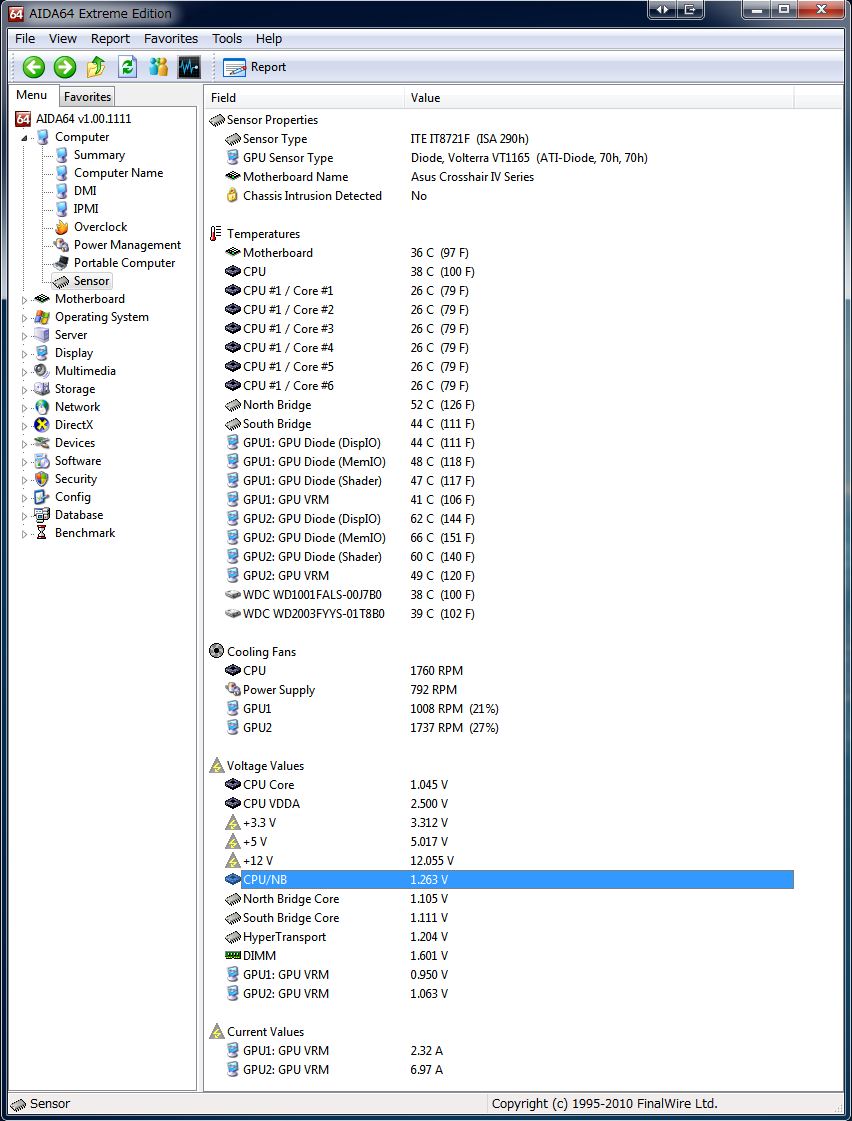Go forward with the green right arrow

pyautogui.click(x=65, y=67)
